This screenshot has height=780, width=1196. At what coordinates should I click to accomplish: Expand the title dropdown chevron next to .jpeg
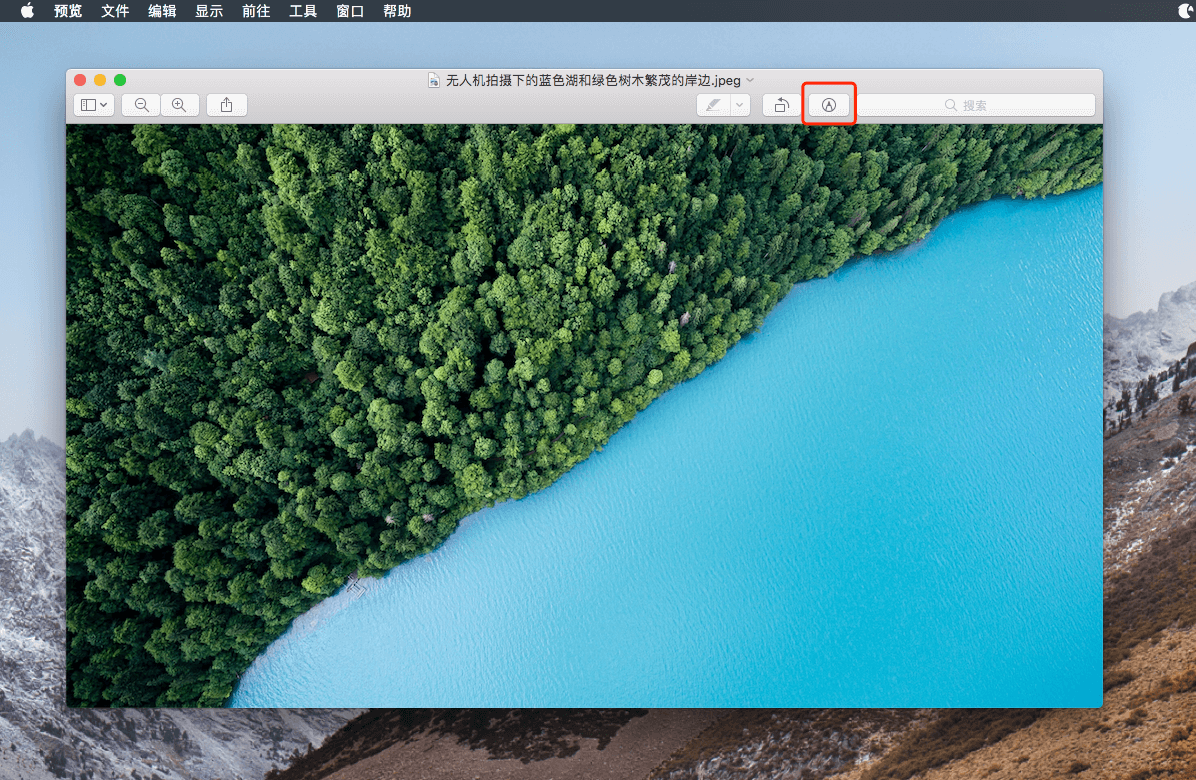(x=751, y=80)
